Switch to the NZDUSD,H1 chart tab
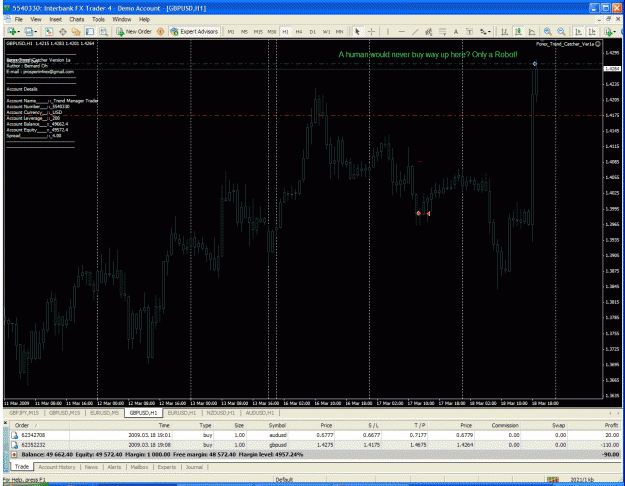This screenshot has height=486, width=625. [221, 413]
